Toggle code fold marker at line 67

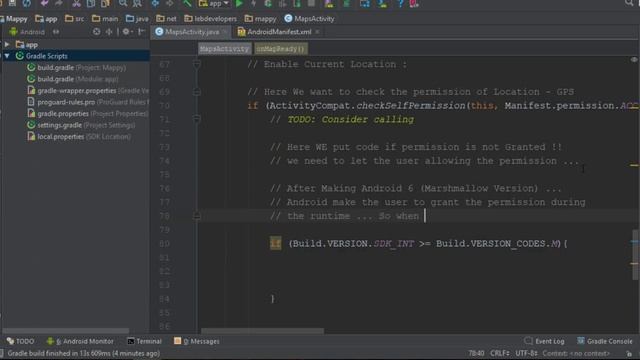(x=197, y=64)
